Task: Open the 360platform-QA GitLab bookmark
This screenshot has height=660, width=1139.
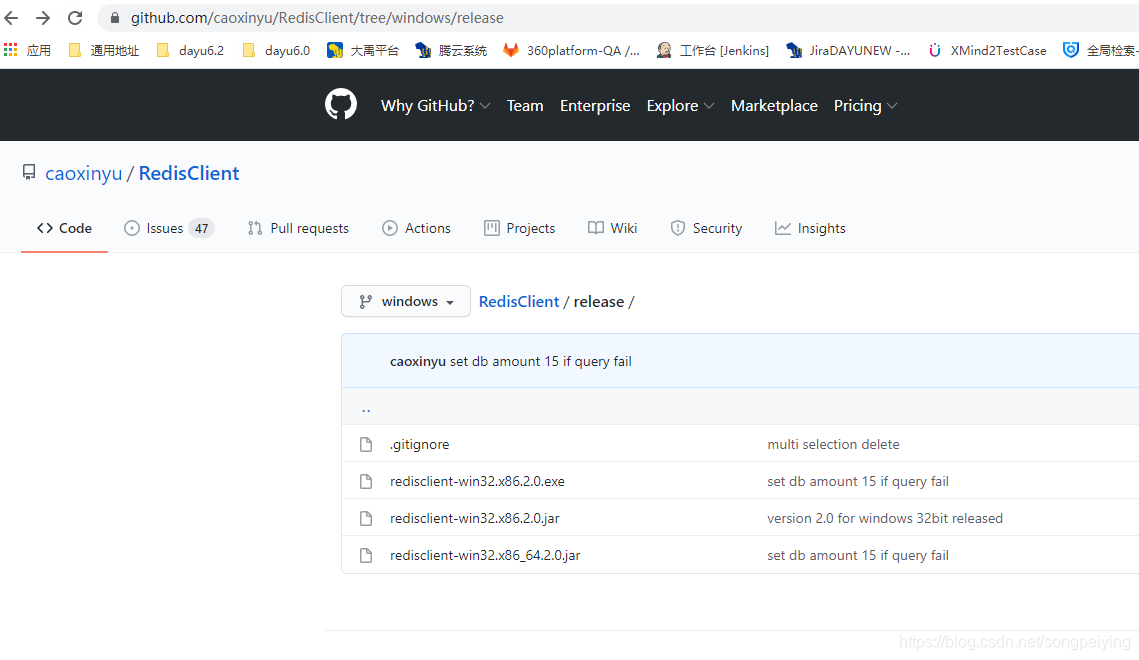Action: [572, 50]
